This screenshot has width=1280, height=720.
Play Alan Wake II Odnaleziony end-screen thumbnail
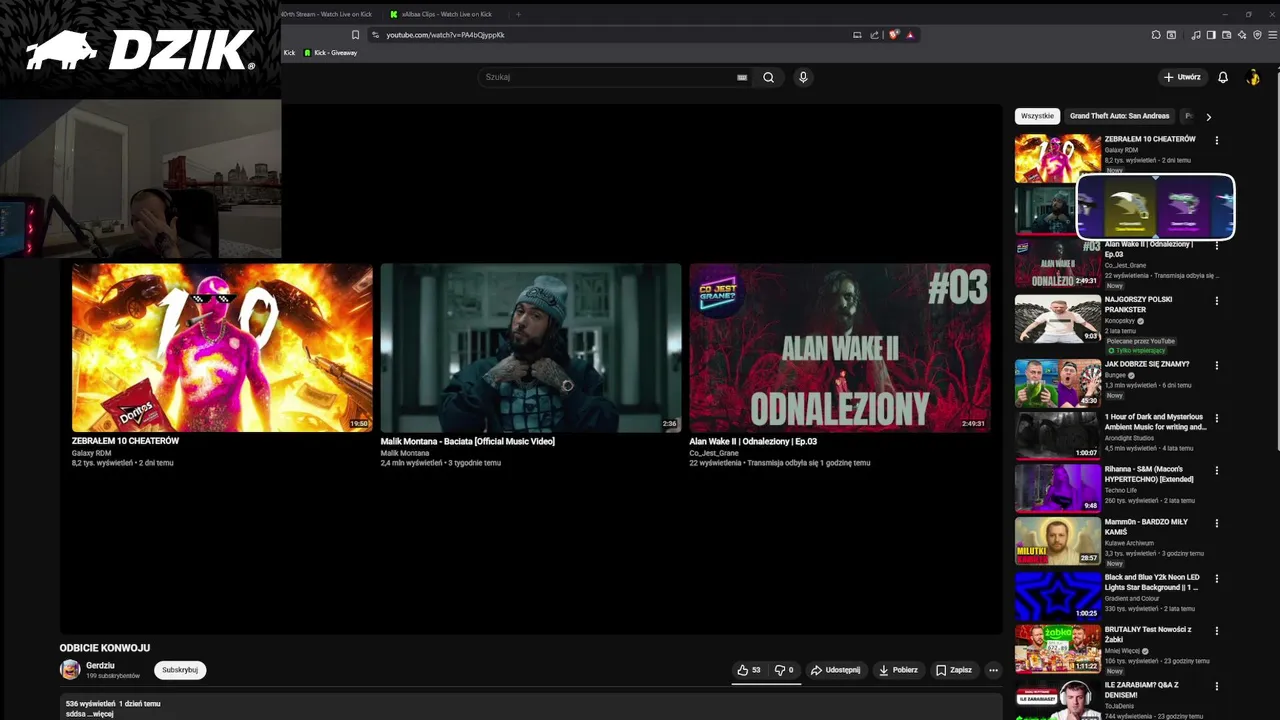click(x=840, y=348)
